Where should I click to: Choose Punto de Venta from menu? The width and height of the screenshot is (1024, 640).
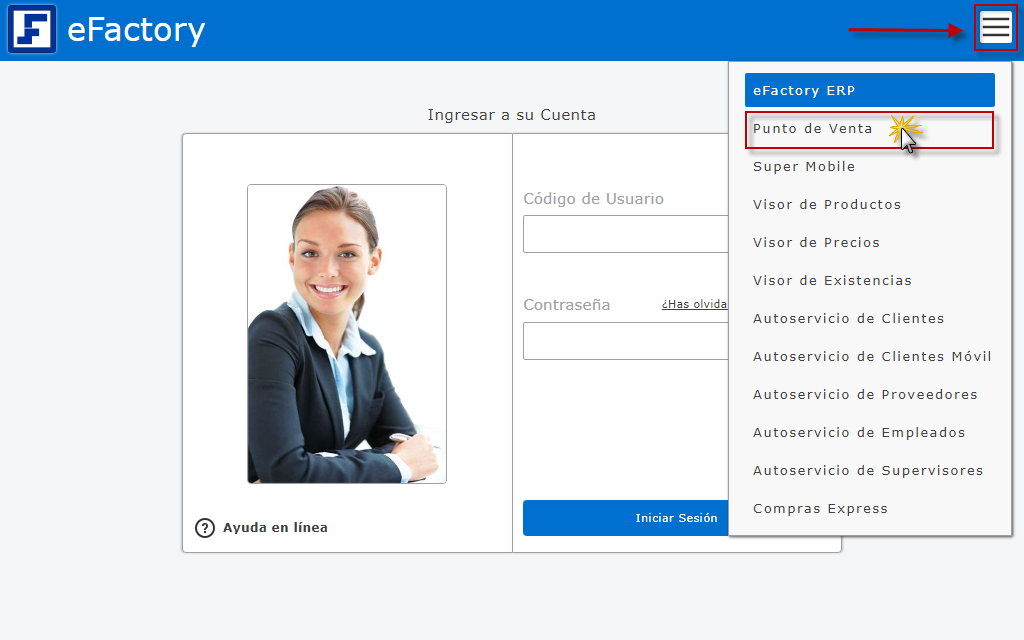869,129
